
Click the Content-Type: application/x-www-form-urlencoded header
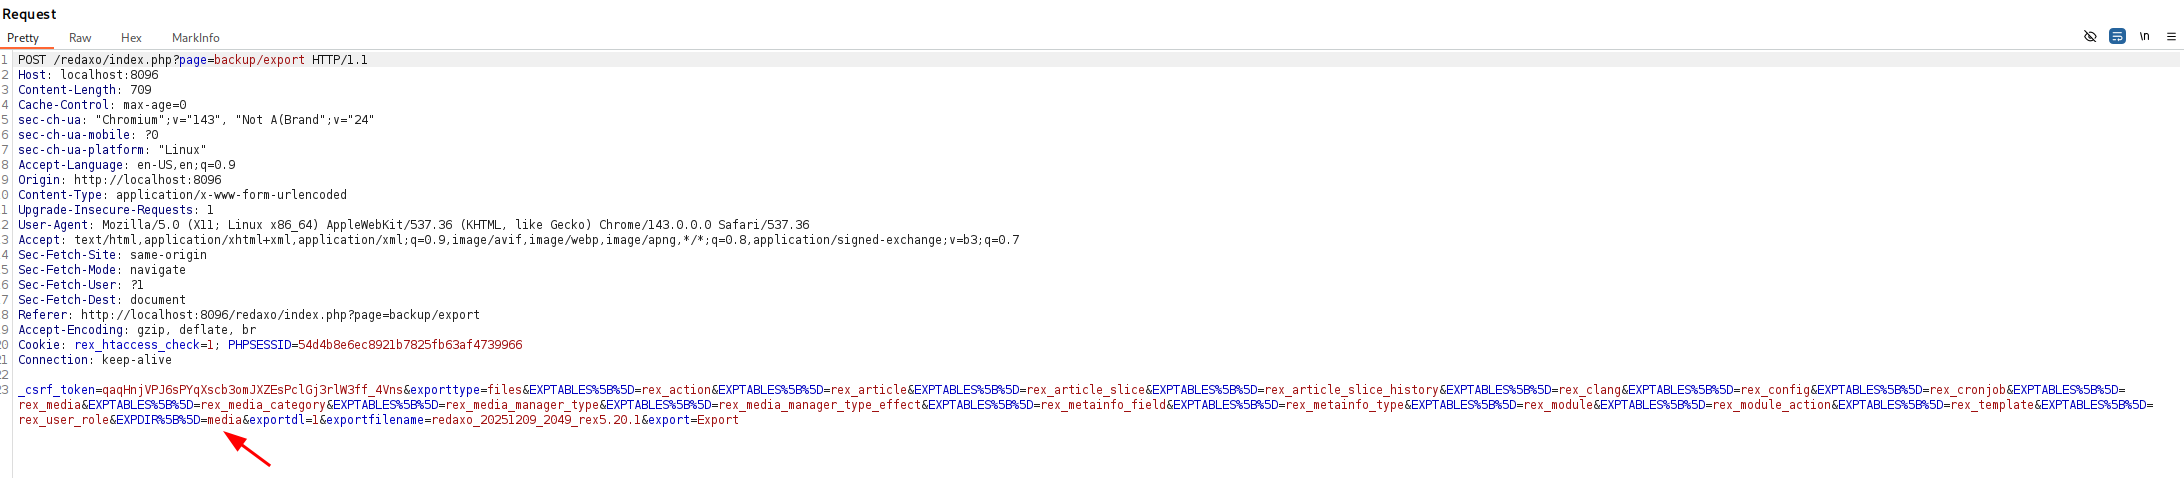182,195
